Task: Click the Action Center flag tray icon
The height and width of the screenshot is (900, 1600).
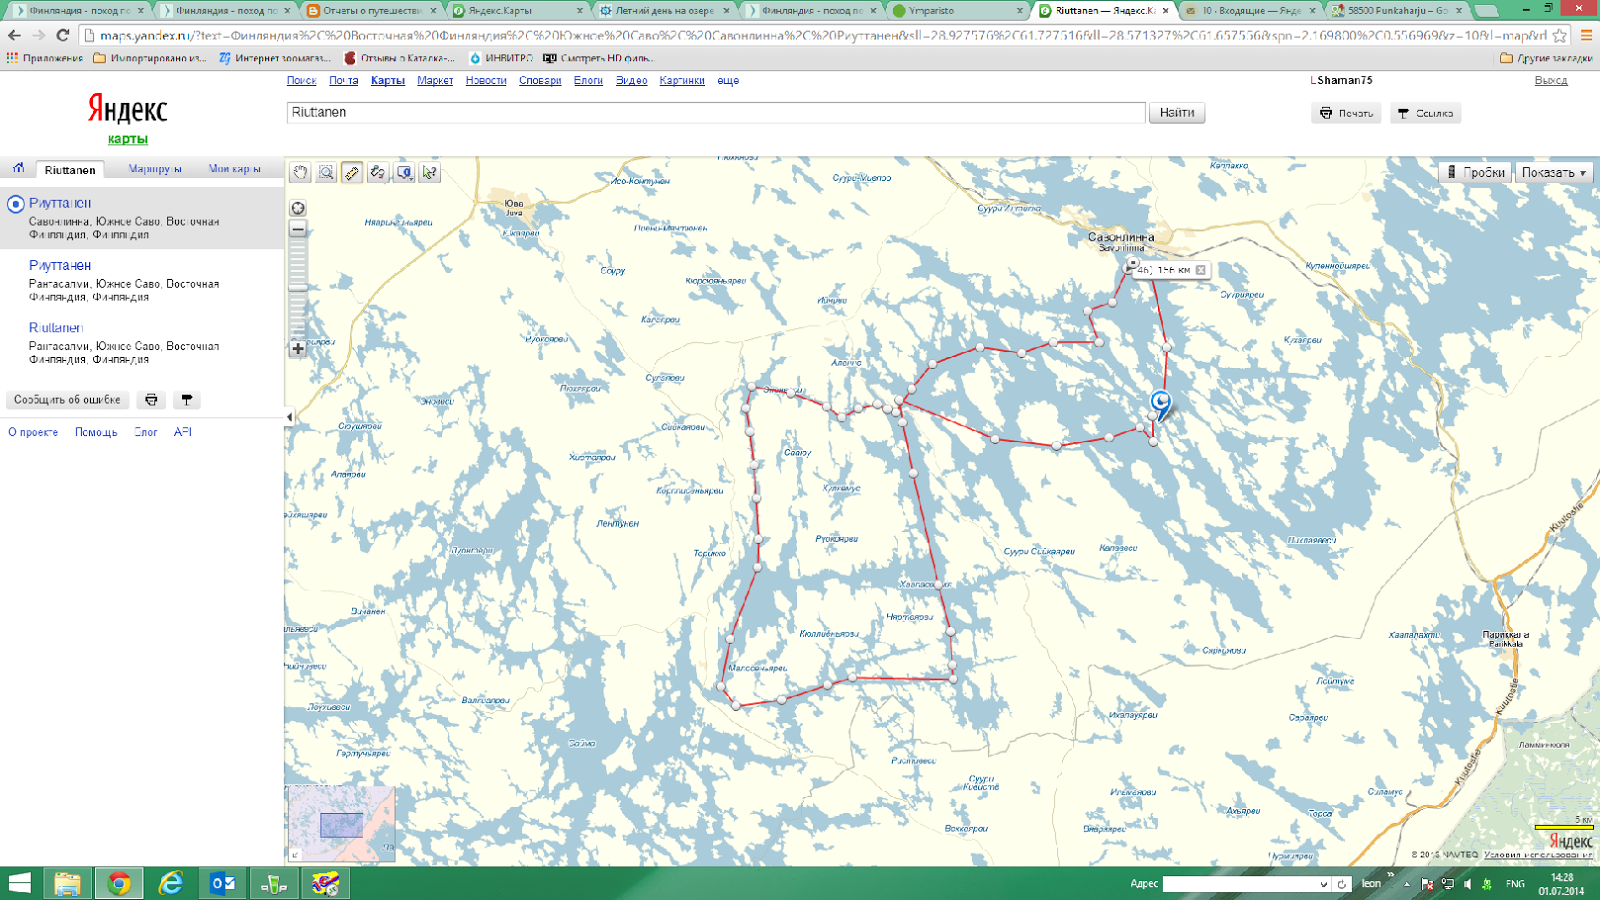Action: point(1427,884)
